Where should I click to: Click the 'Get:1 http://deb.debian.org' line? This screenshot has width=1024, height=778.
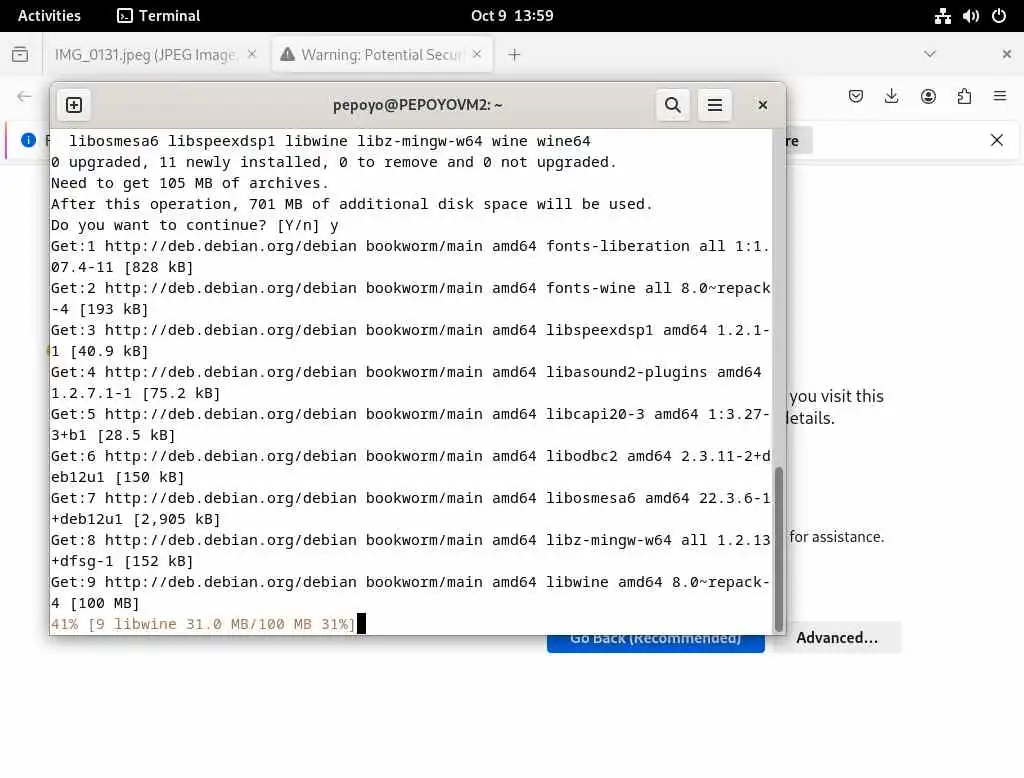410,257
